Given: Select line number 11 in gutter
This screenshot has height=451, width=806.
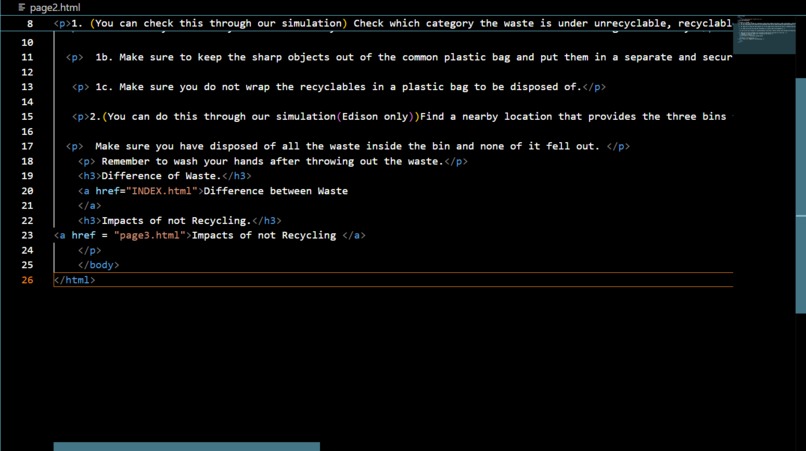Looking at the screenshot, I should tap(27, 58).
